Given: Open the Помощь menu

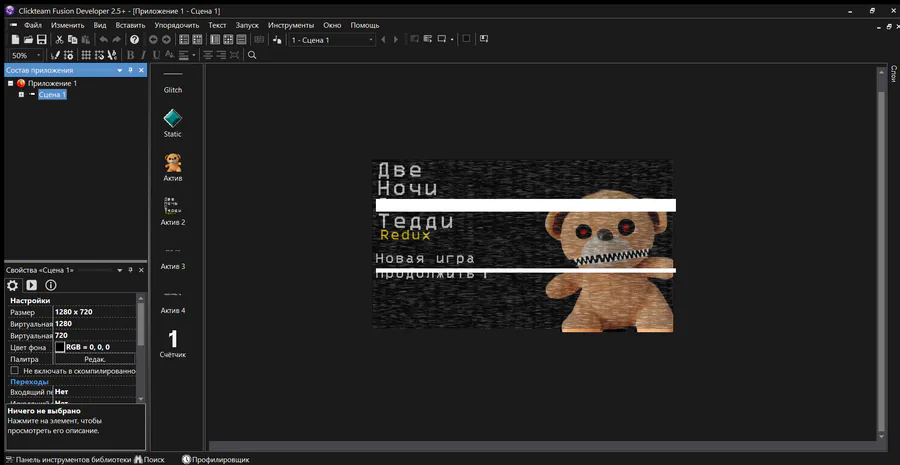Looking at the screenshot, I should pyautogui.click(x=365, y=25).
